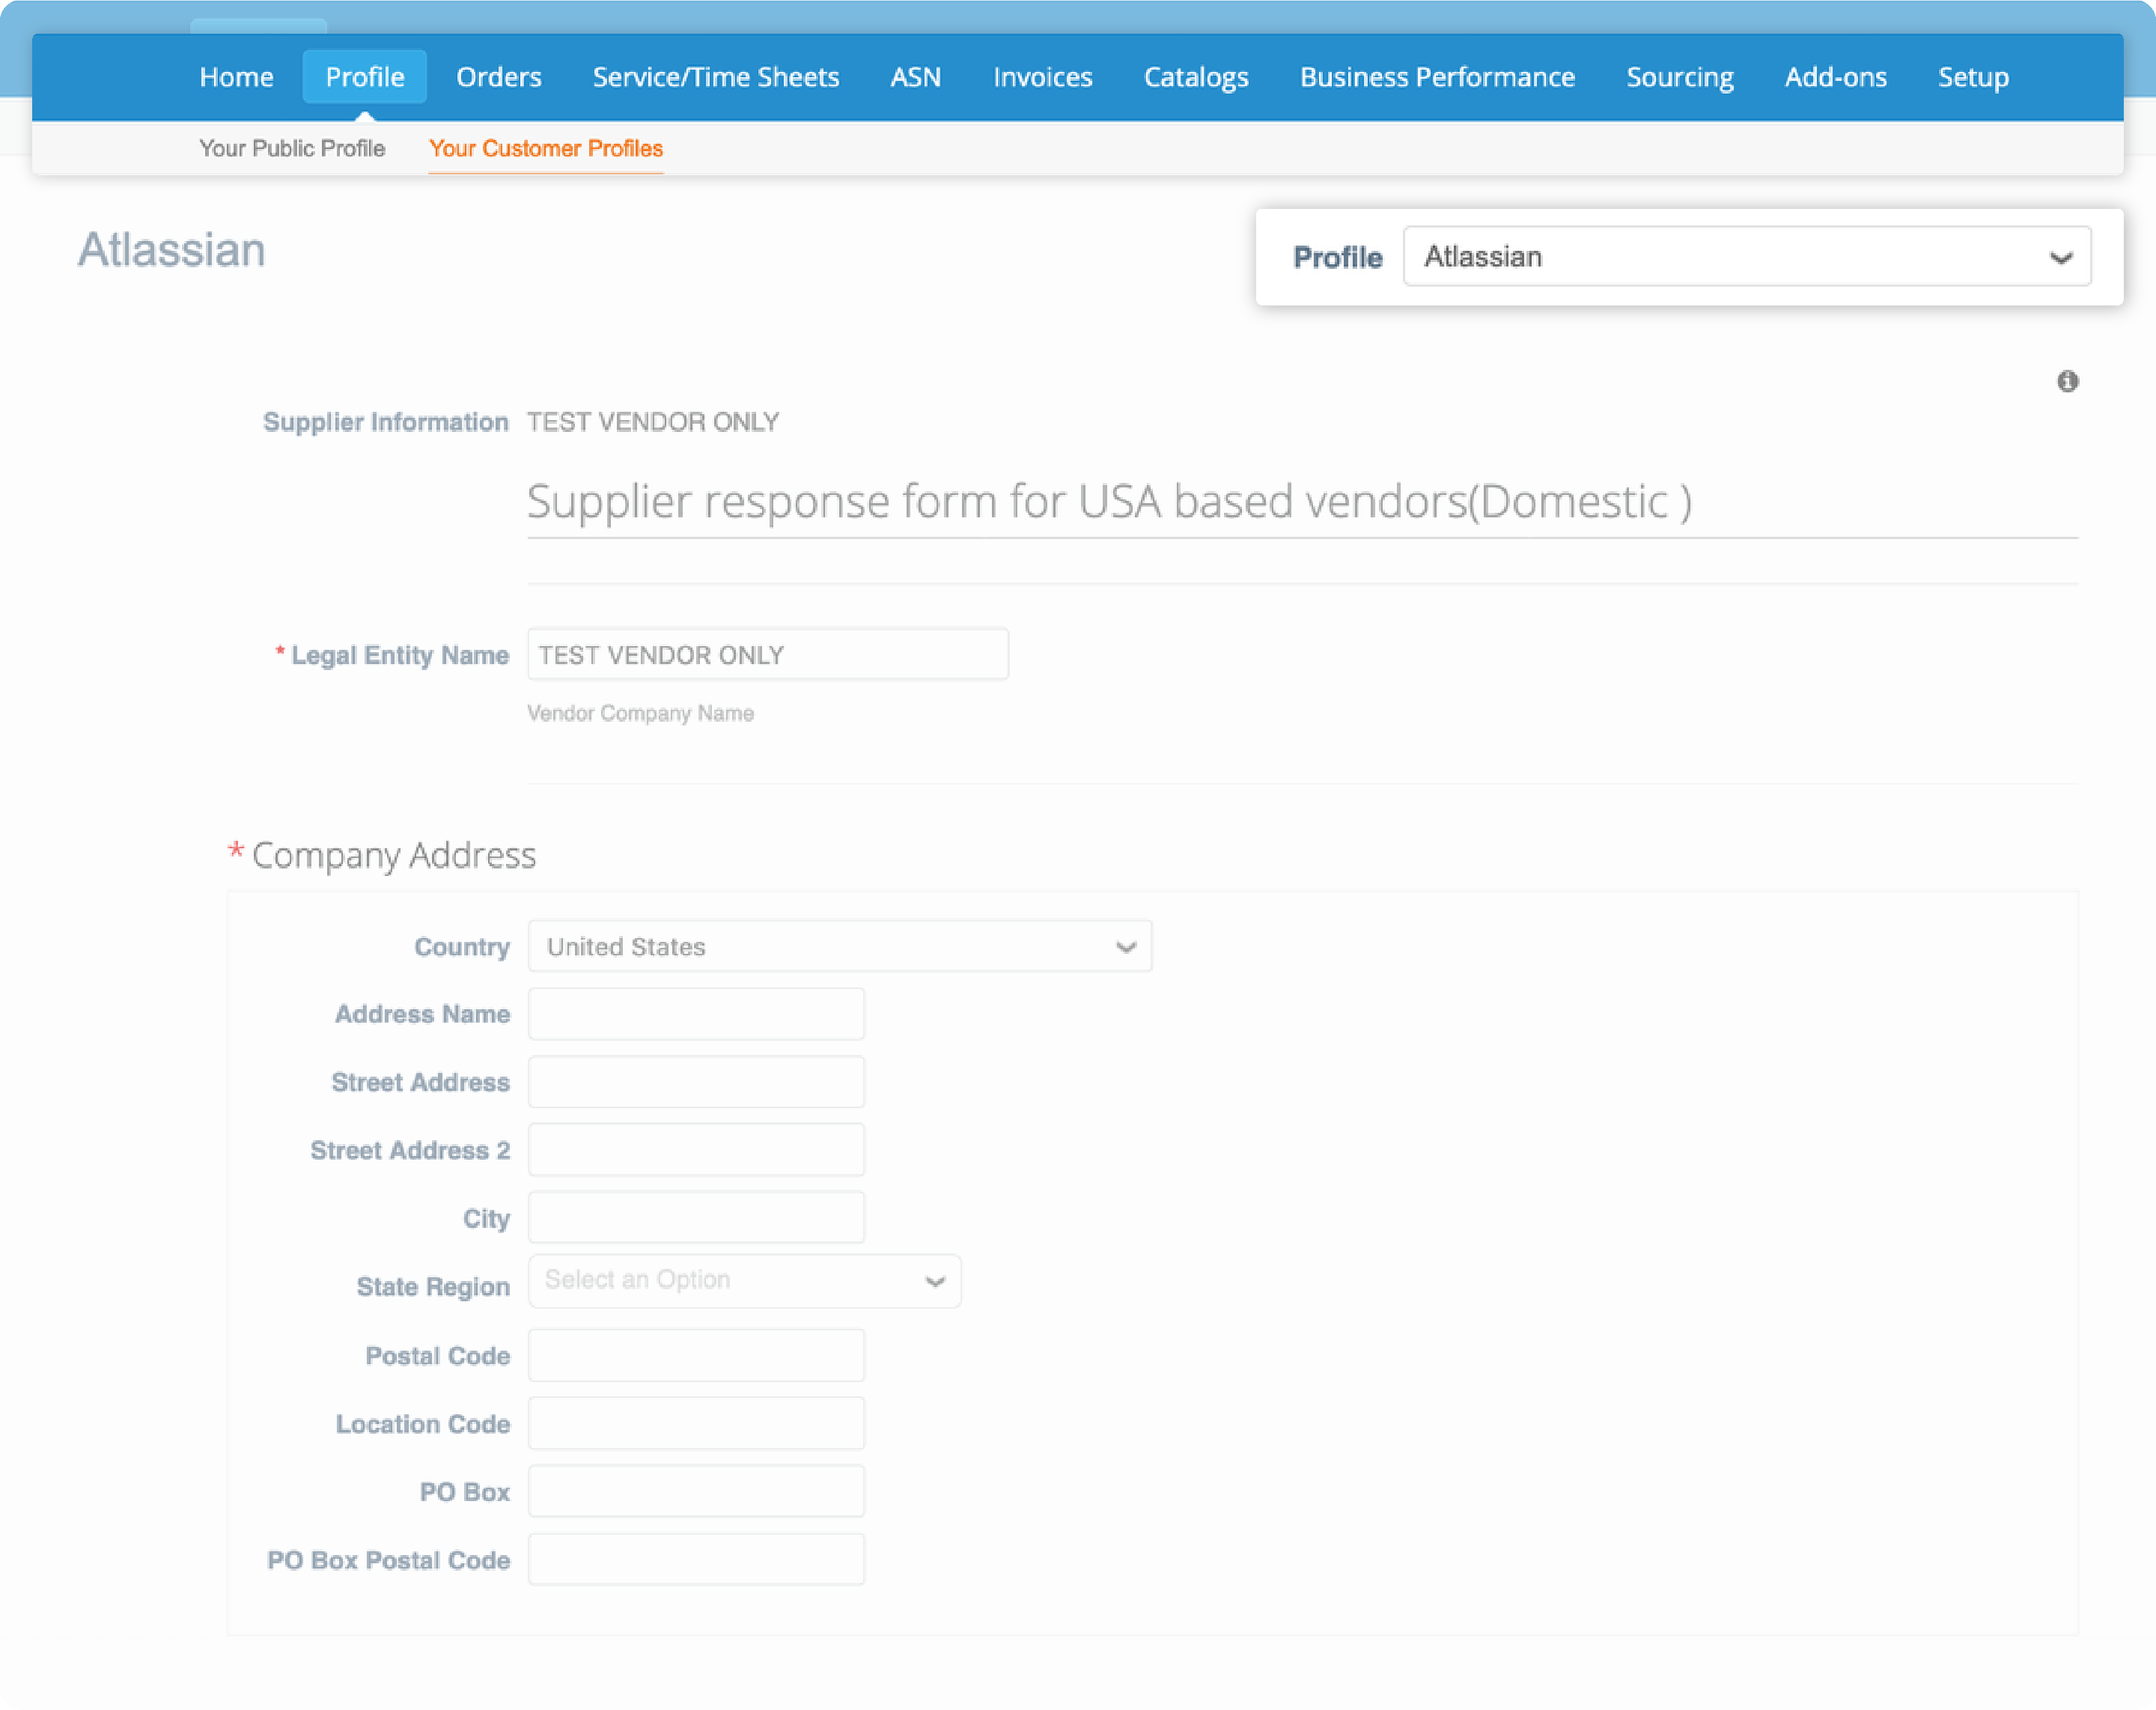Click the Postal Code input field
Image resolution: width=2156 pixels, height=1710 pixels.
click(696, 1354)
